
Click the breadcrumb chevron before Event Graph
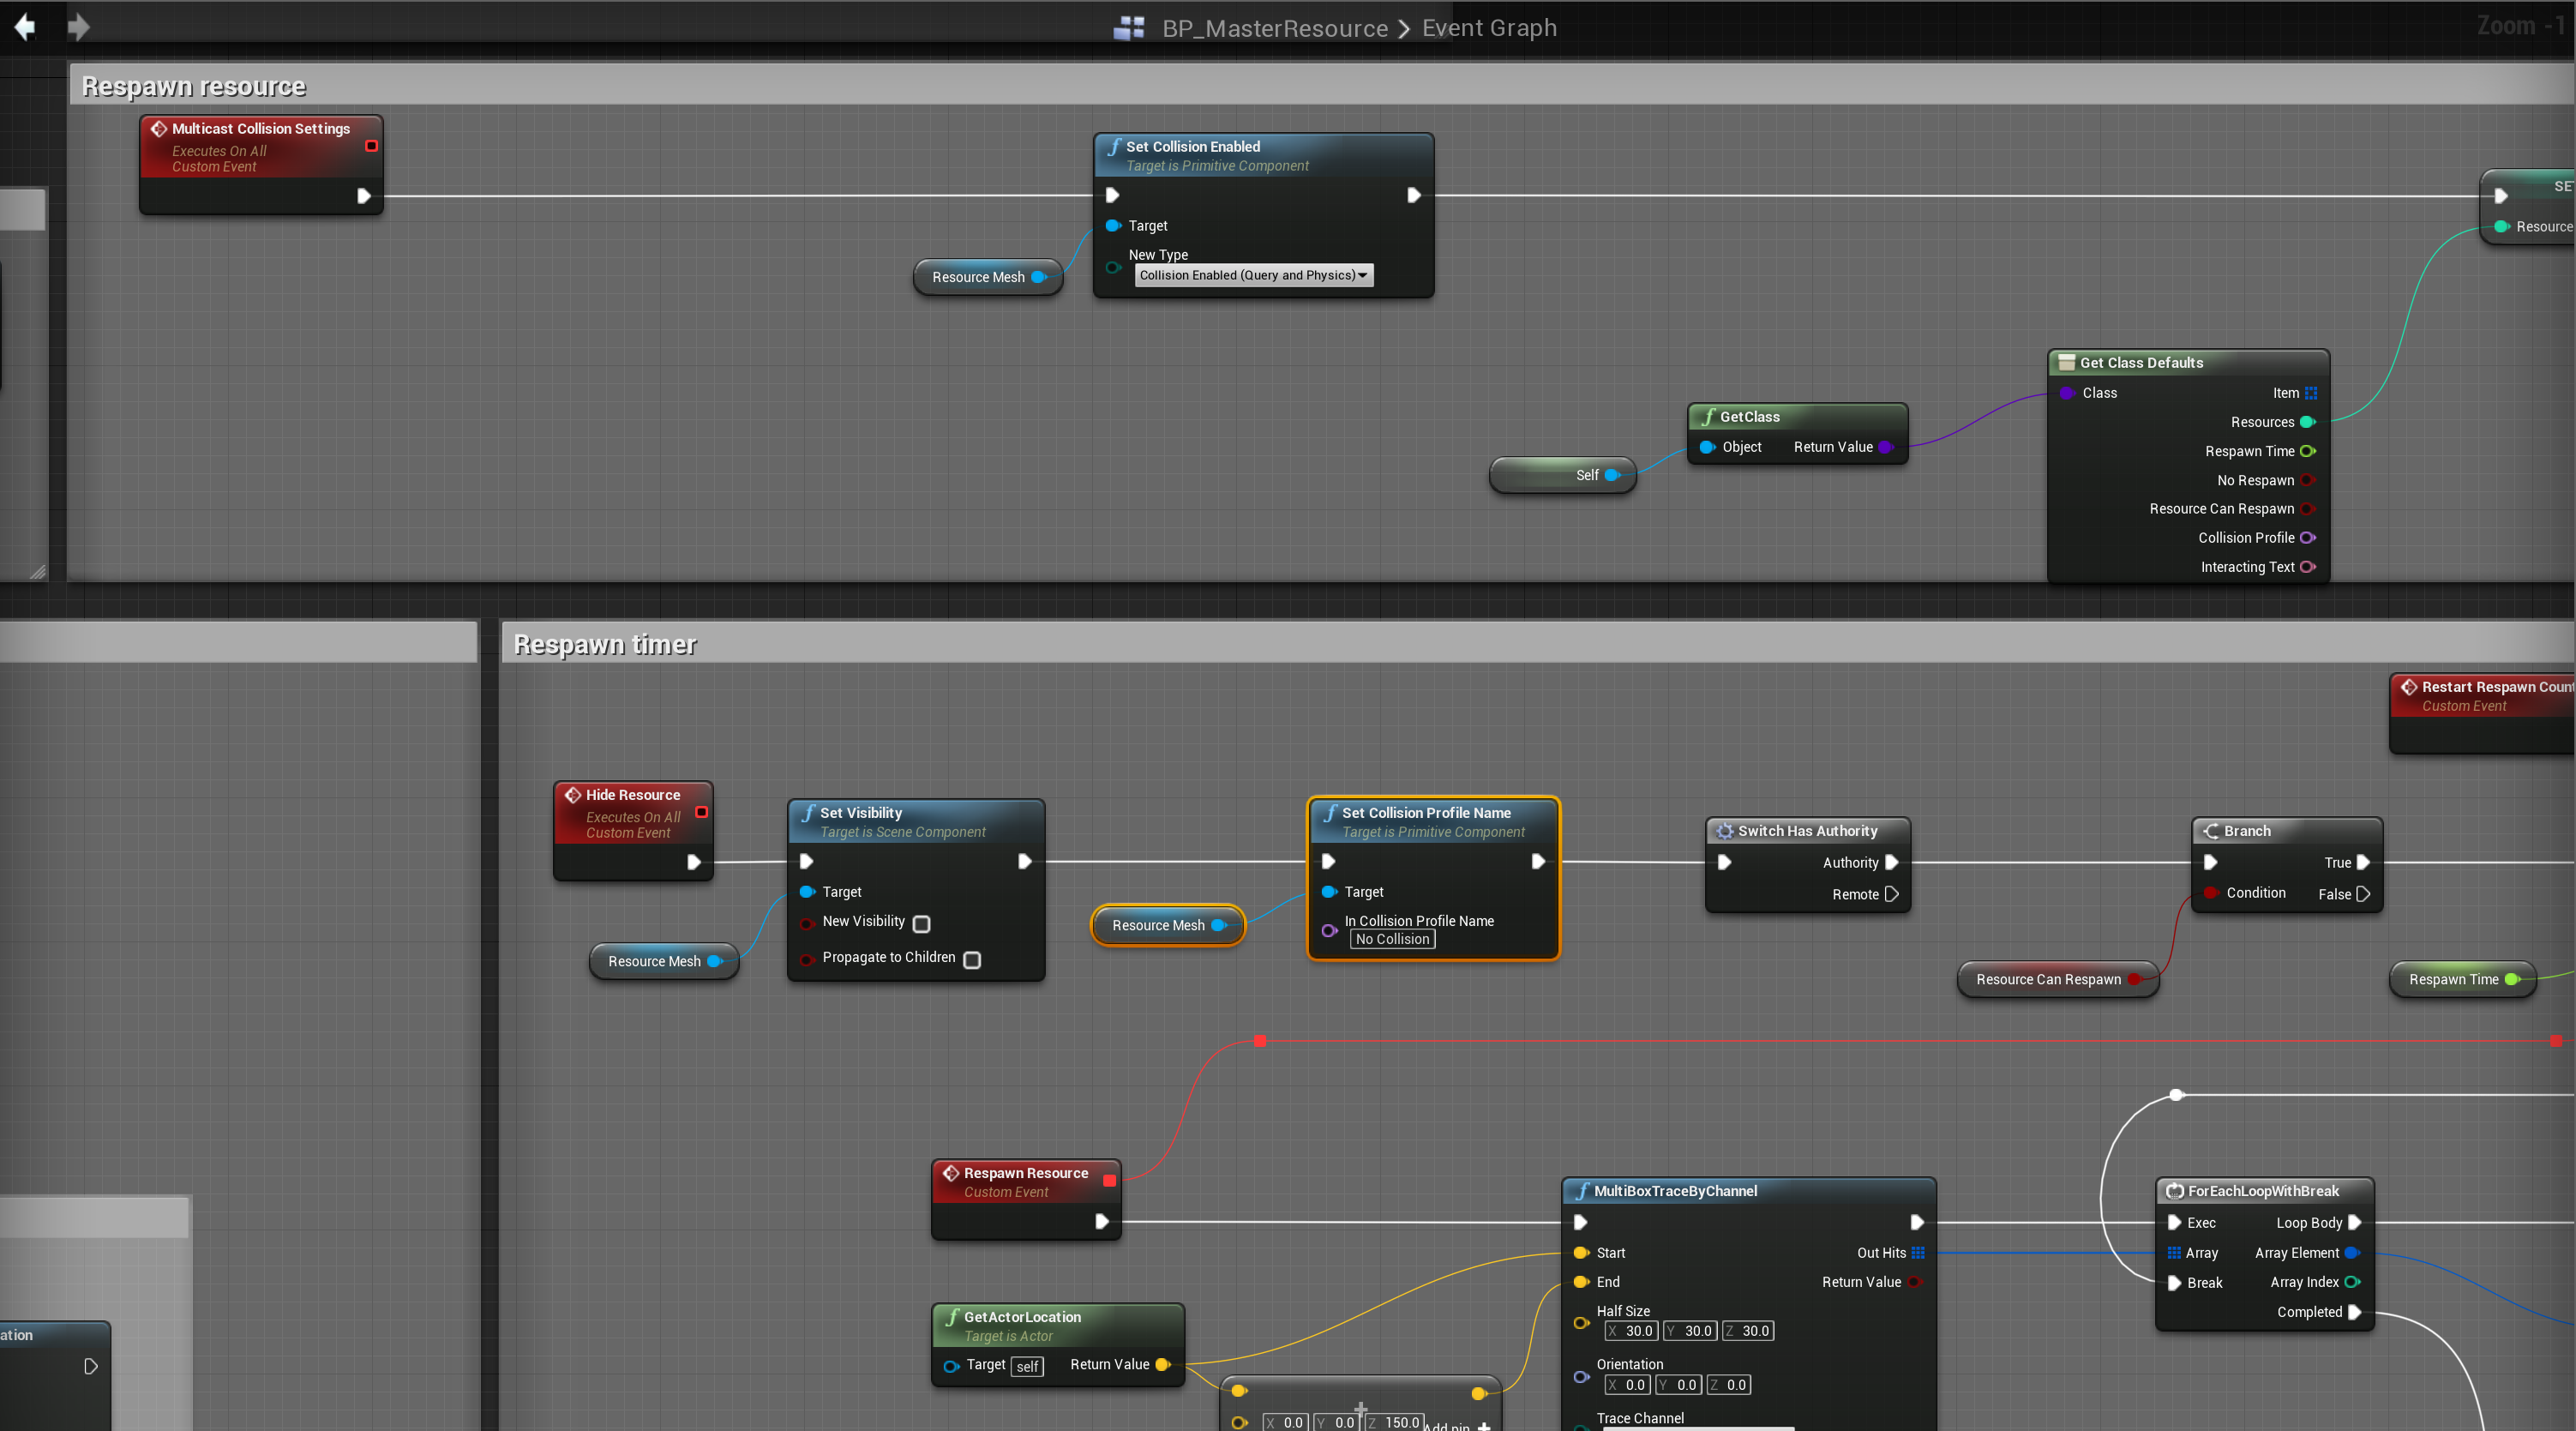pyautogui.click(x=1404, y=28)
